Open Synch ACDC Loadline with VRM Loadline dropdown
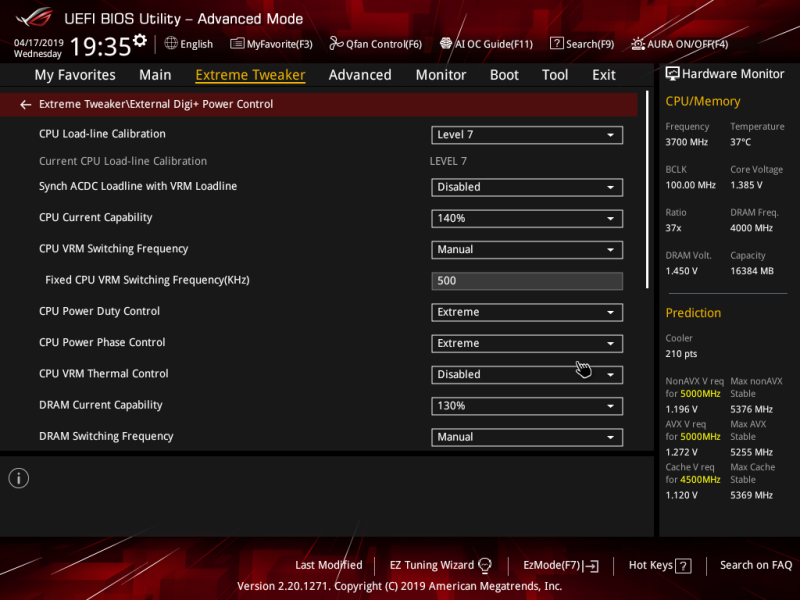Screen dimensions: 800x600 coord(526,187)
